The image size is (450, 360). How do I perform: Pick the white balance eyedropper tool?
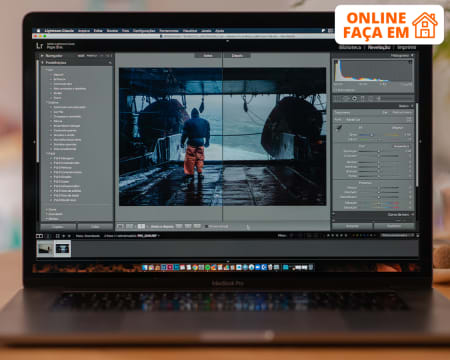(339, 128)
